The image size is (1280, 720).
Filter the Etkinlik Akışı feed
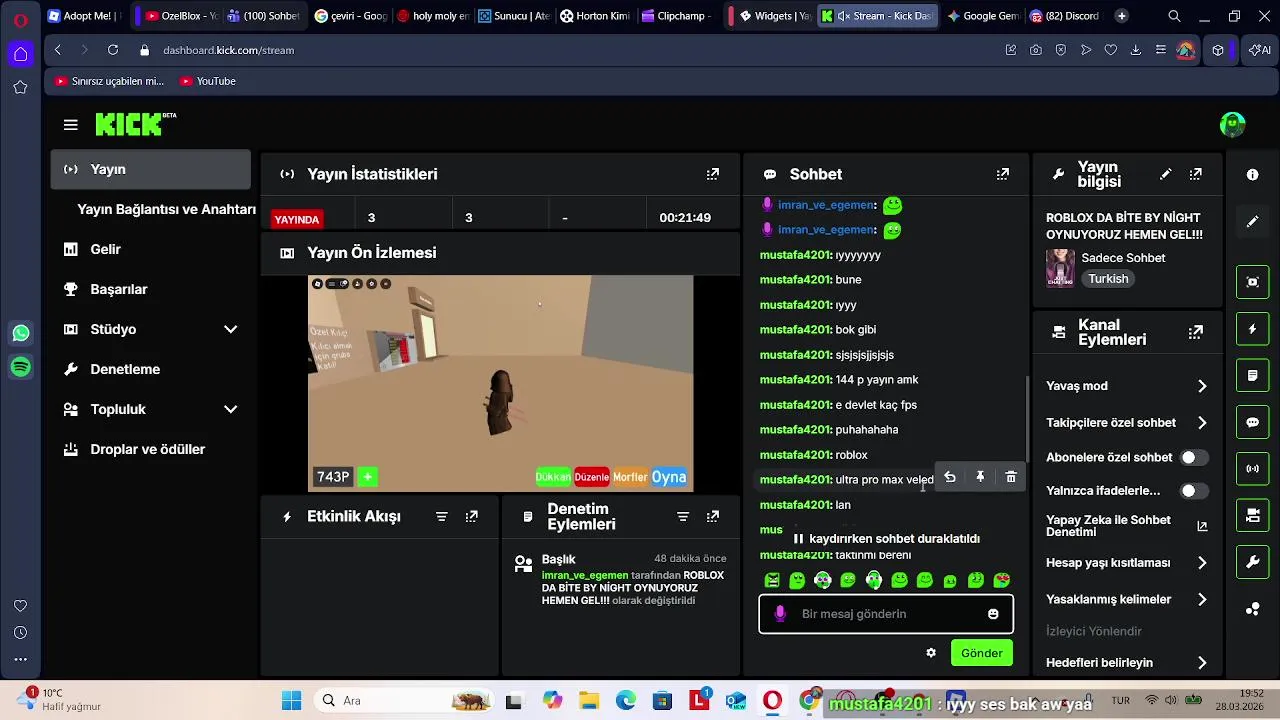tap(441, 517)
